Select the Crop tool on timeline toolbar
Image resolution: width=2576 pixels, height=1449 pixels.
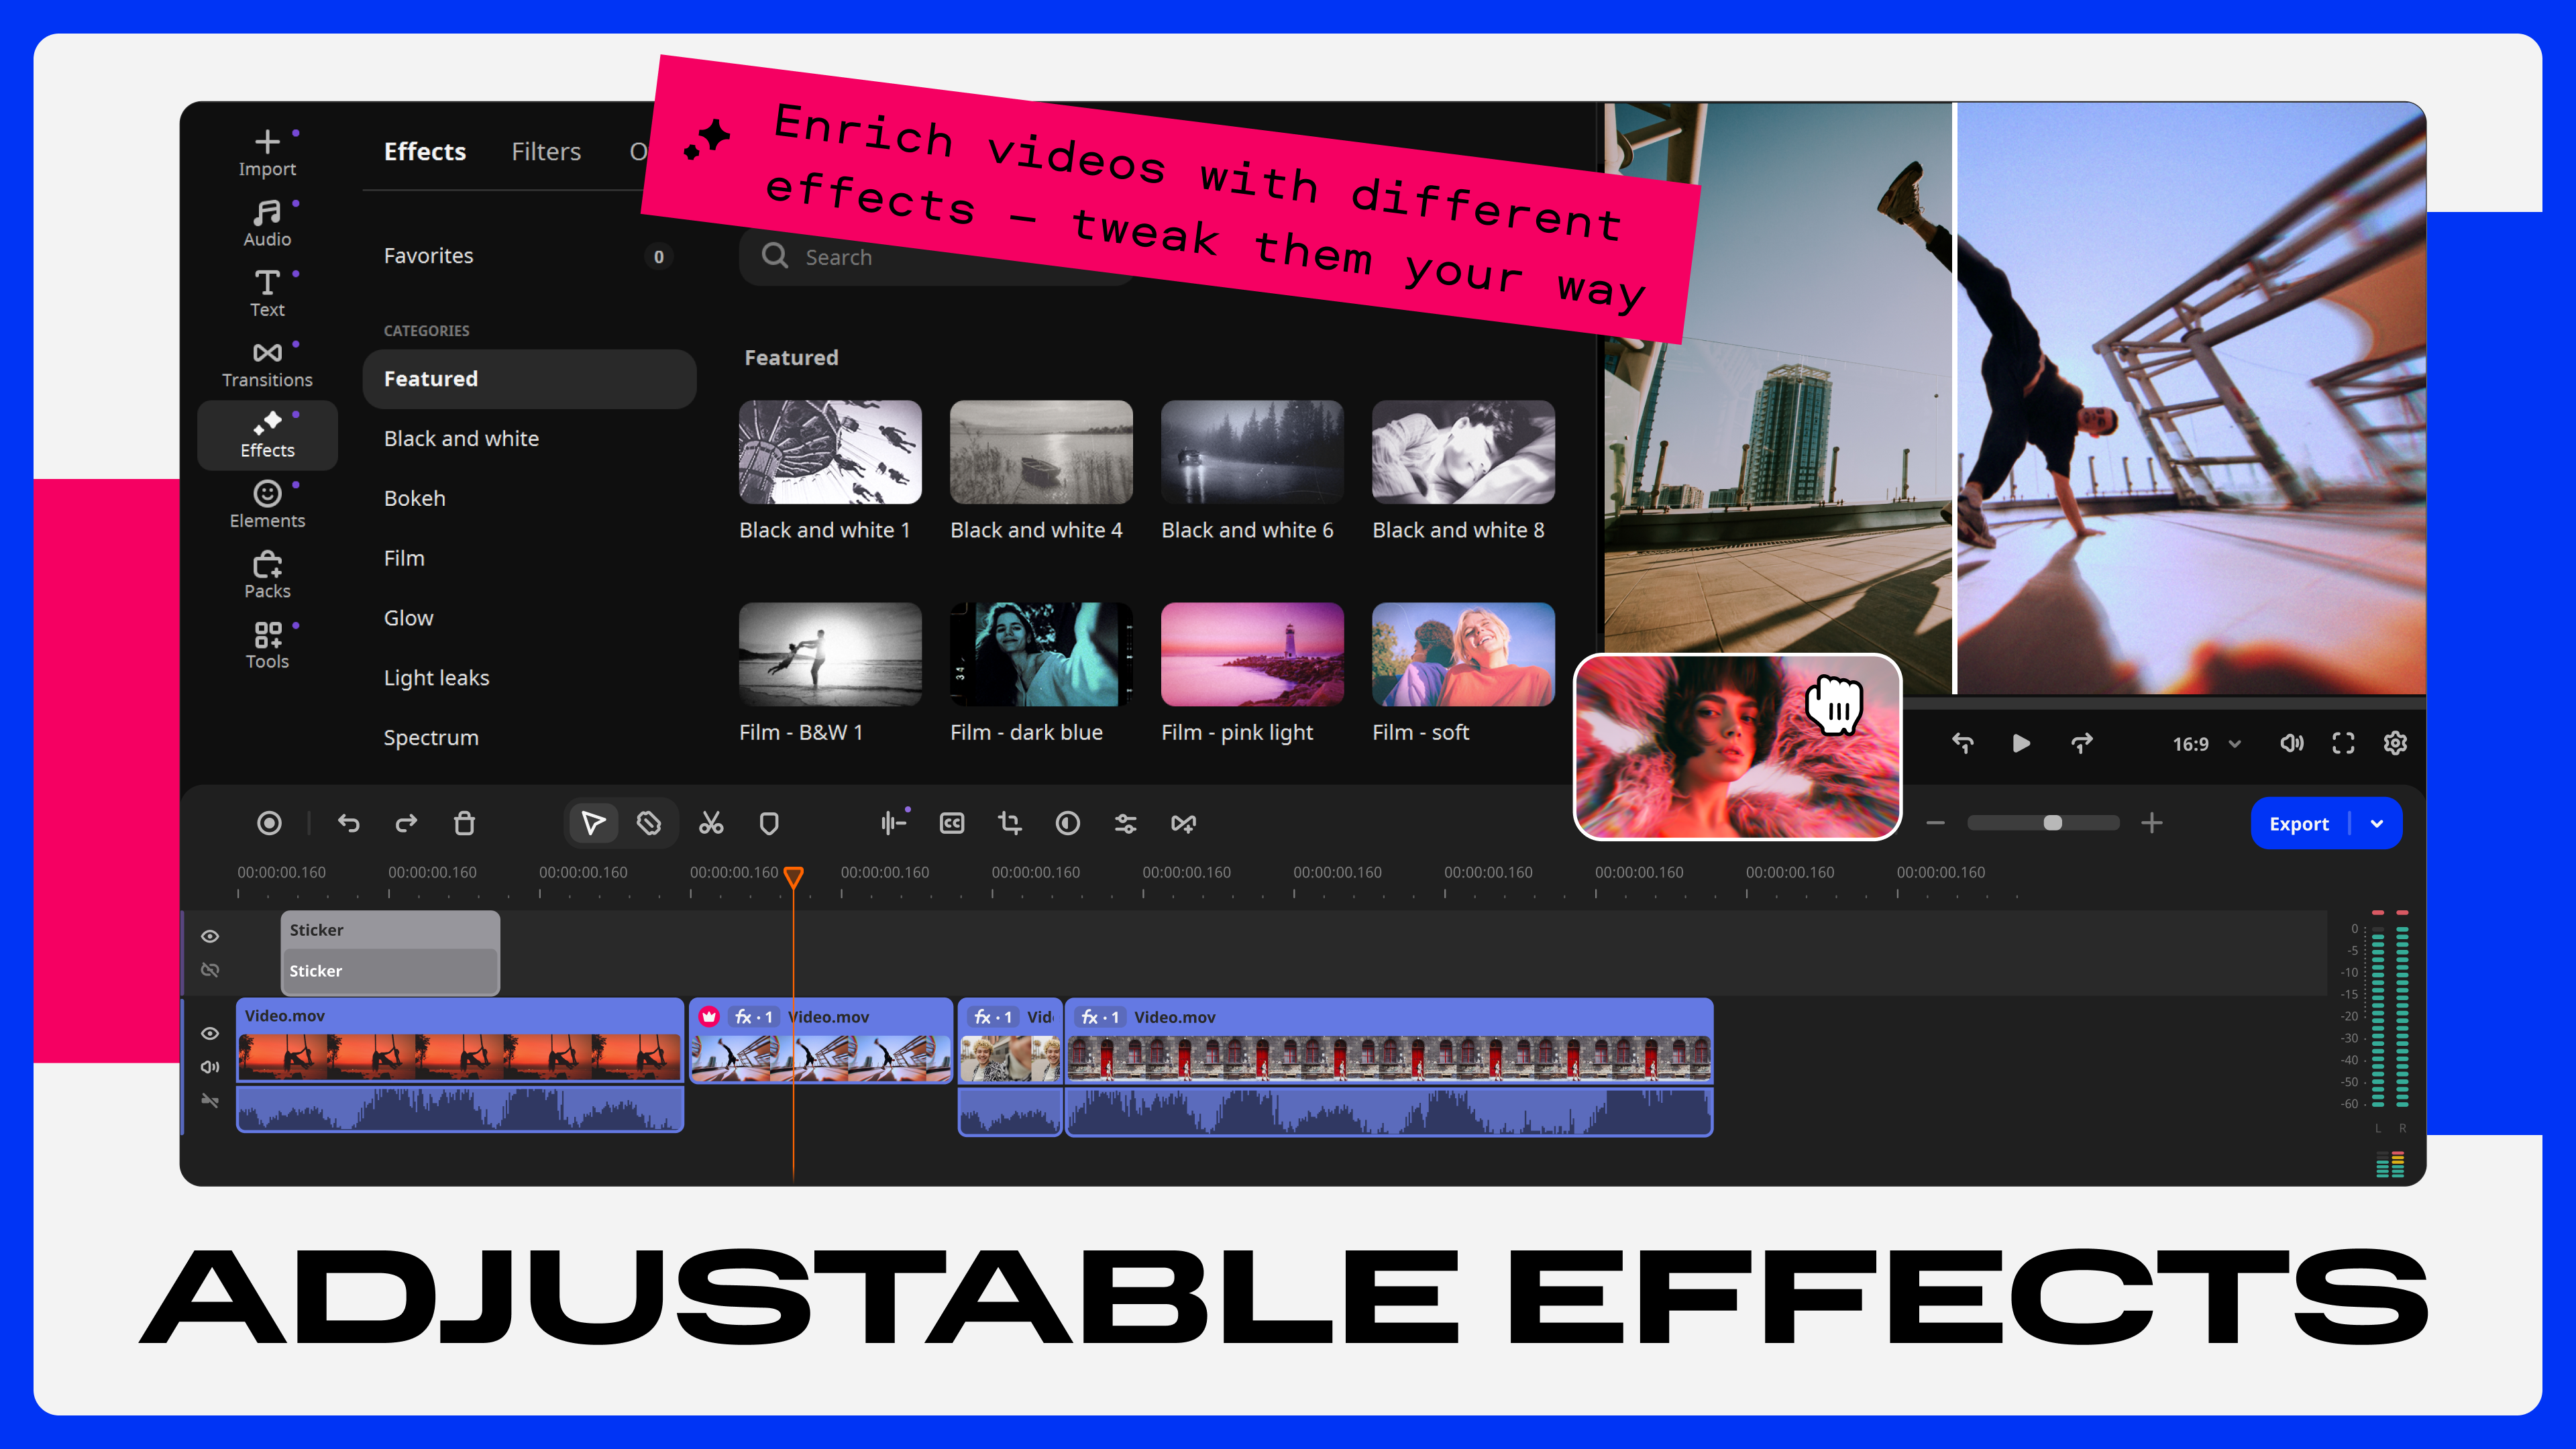coord(1009,823)
